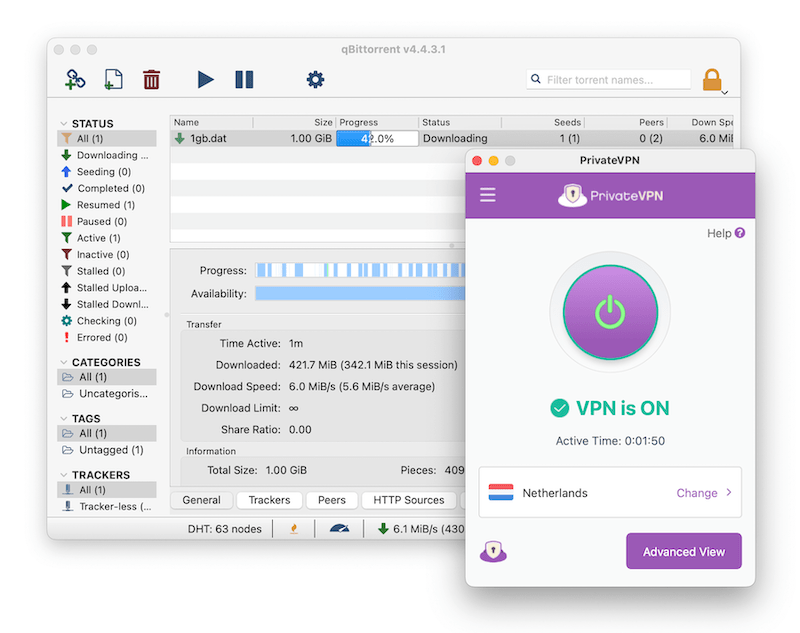Click the speed limits gauge icon
This screenshot has height=633, width=800.
coord(338,528)
